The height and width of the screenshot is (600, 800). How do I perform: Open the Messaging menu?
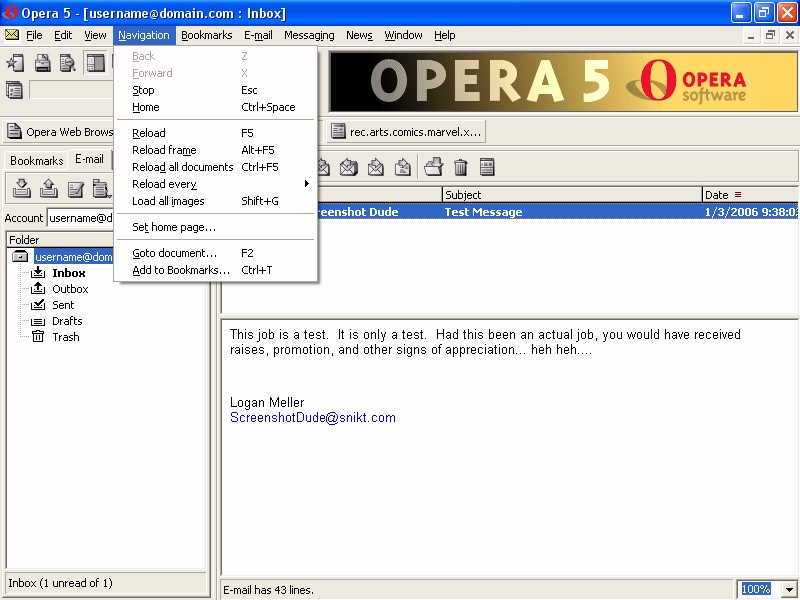pos(309,35)
